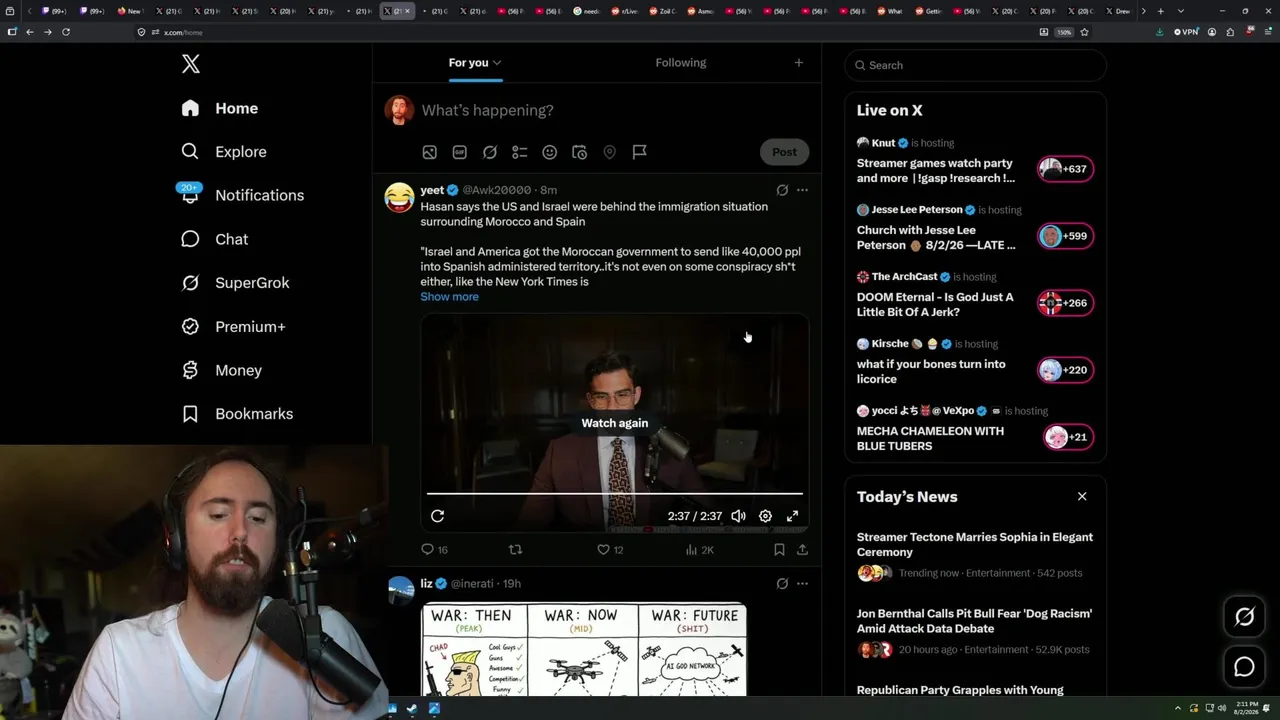Like yeet's post
This screenshot has width=1280, height=720.
pyautogui.click(x=610, y=550)
